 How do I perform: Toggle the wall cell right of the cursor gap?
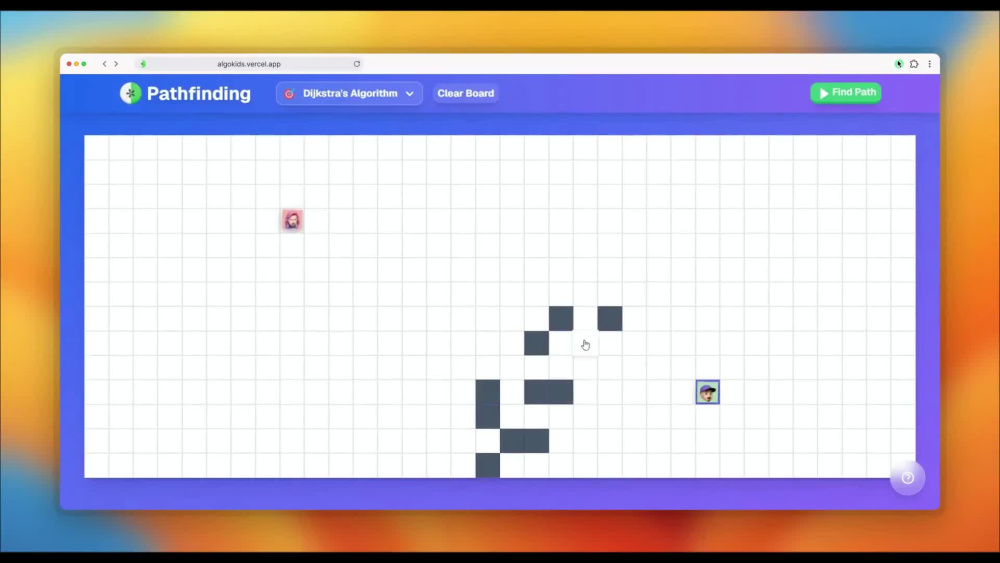610,318
